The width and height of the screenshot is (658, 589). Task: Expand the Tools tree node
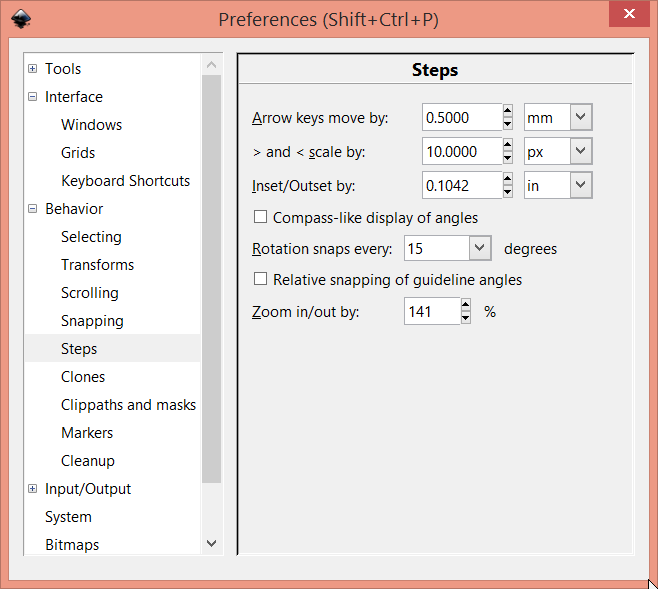32,68
